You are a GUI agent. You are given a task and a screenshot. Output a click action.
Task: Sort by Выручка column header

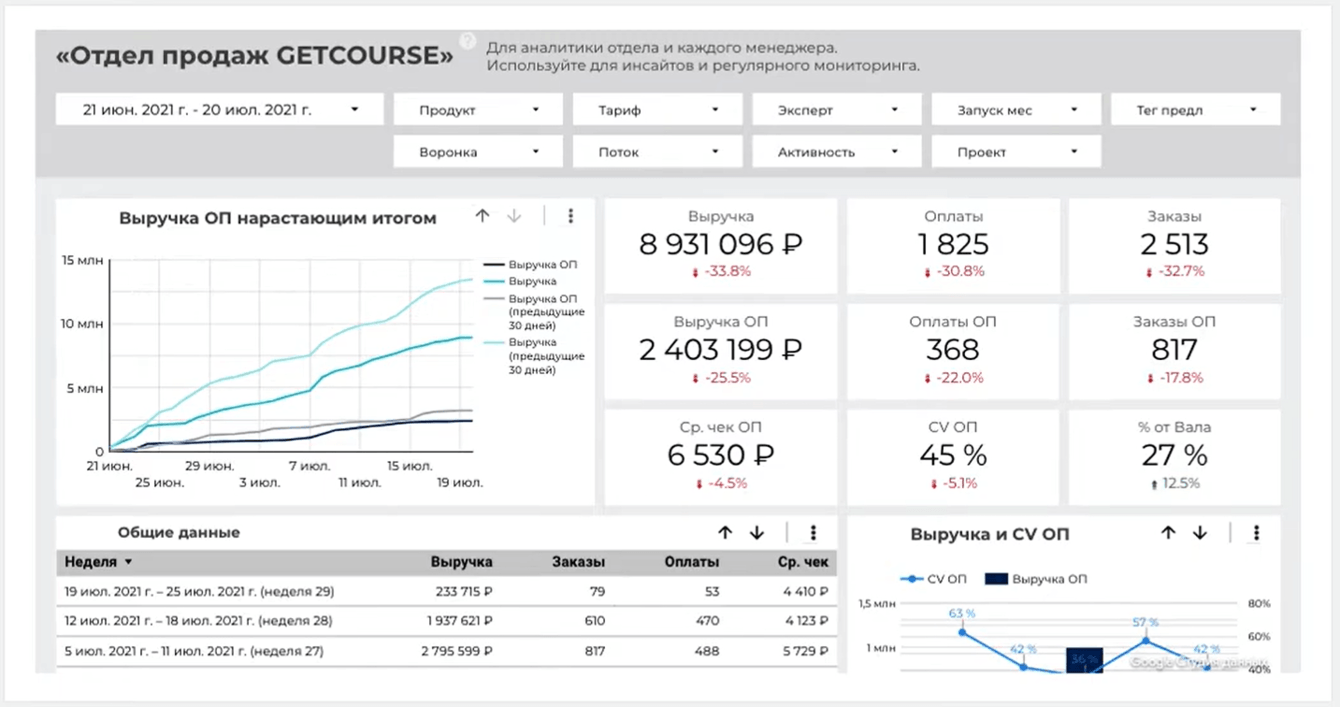pyautogui.click(x=461, y=563)
